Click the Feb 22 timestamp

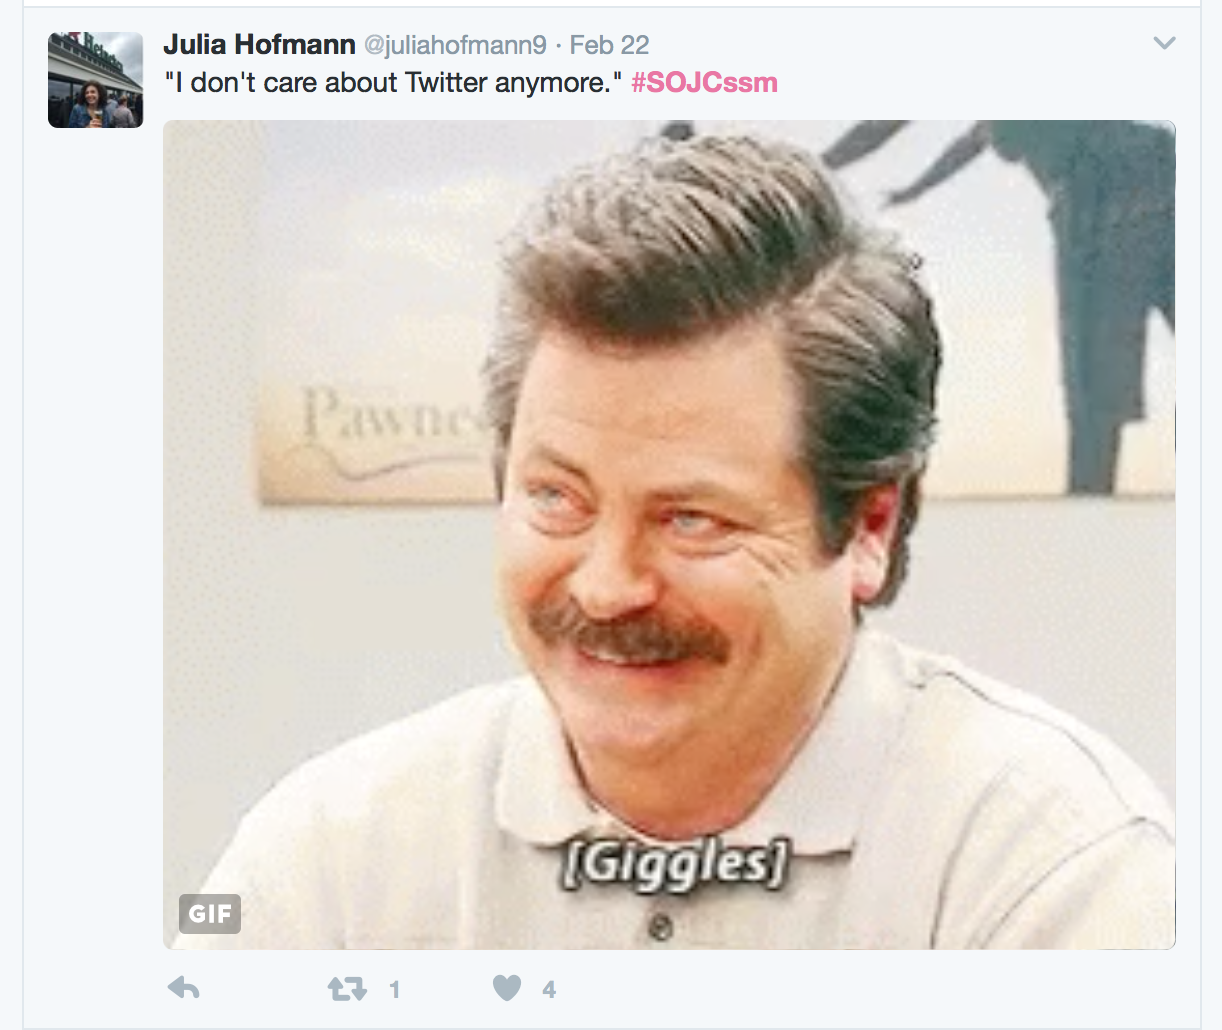pos(609,45)
